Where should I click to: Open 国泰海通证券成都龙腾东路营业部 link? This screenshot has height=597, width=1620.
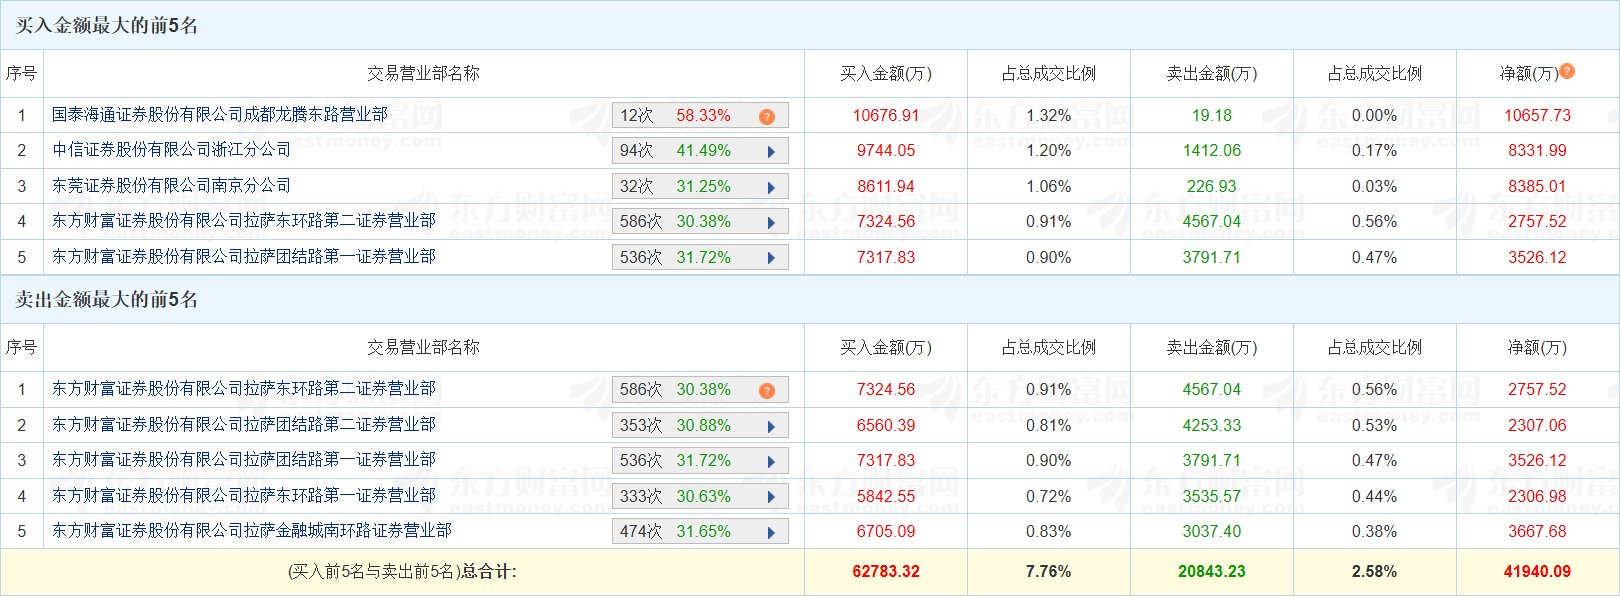[220, 115]
